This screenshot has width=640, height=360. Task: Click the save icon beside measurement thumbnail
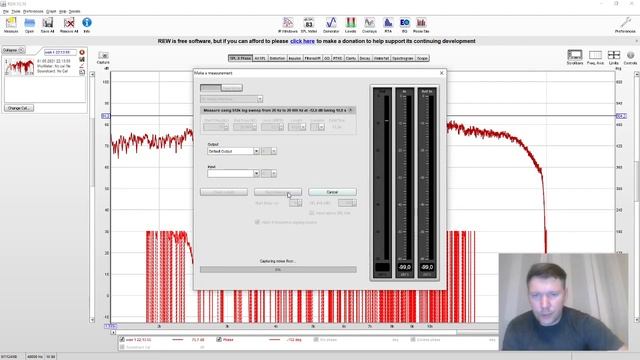click(x=82, y=59)
